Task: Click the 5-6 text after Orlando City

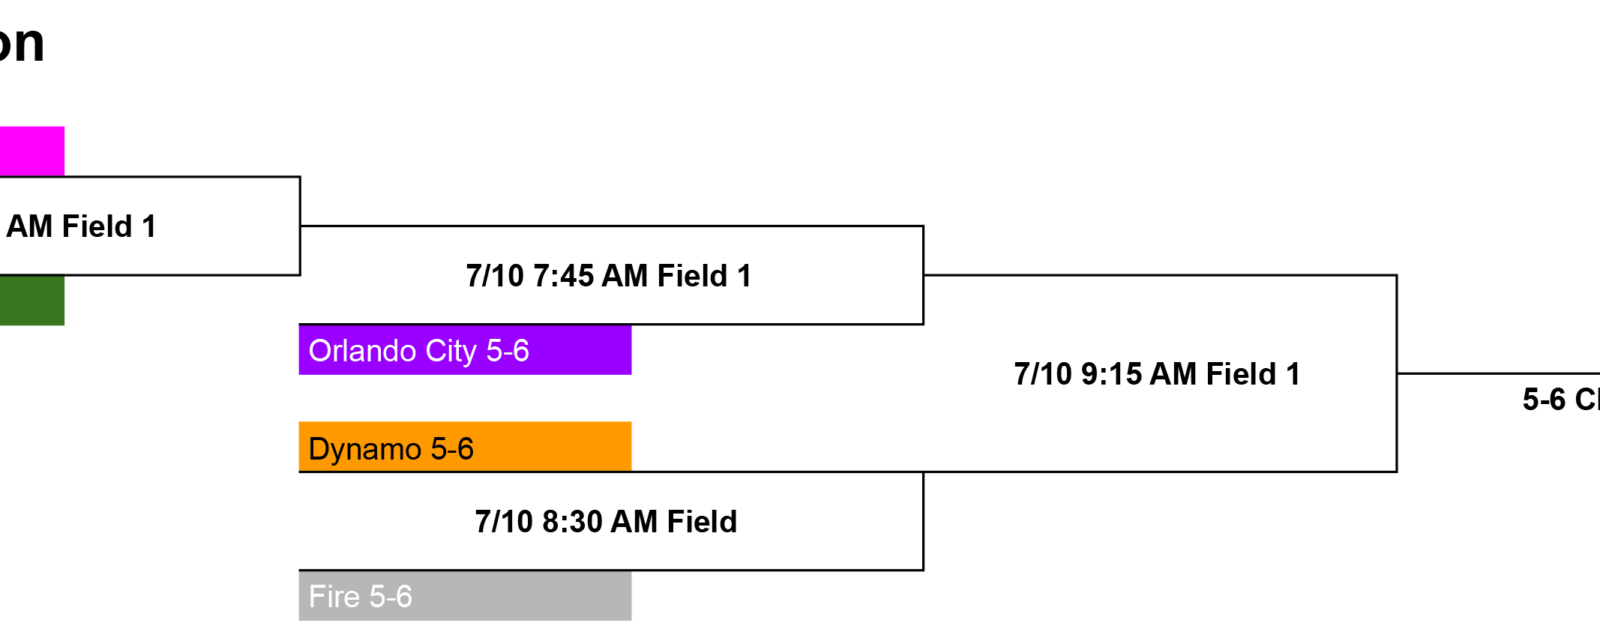Action: click(508, 351)
